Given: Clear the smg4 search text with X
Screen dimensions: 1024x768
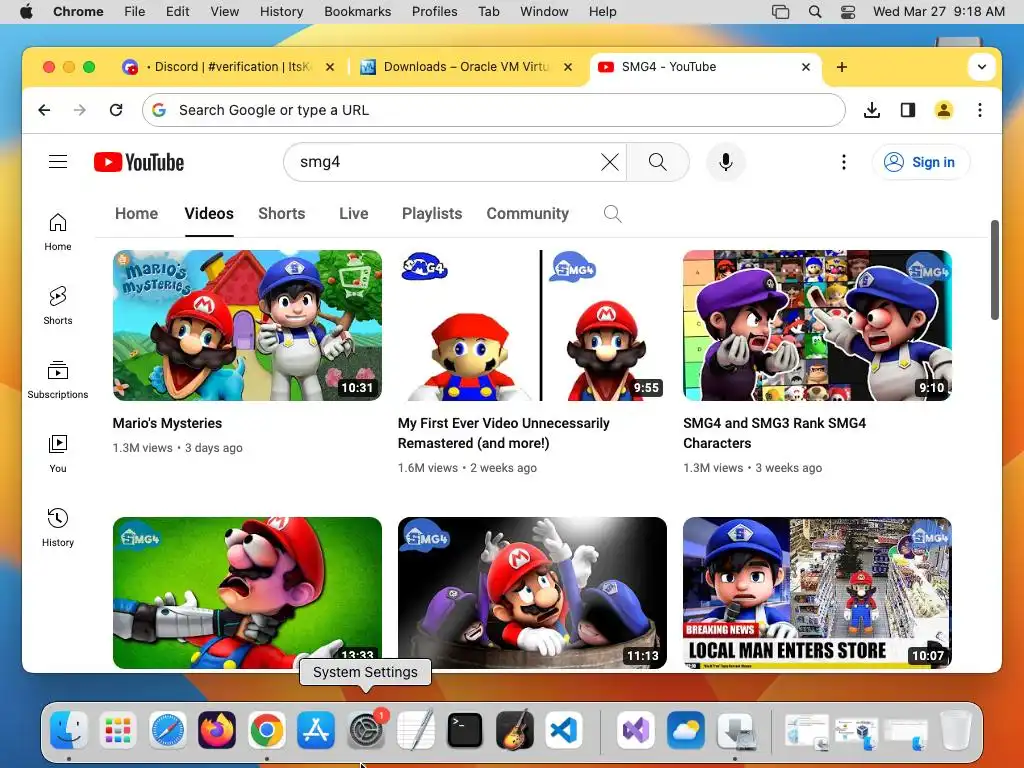Looking at the screenshot, I should (609, 162).
